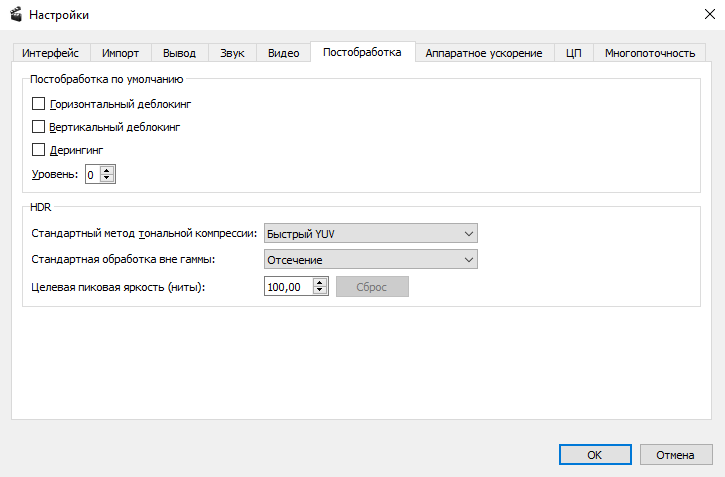Expand the Отсечение out-of-gamut dropdown
The width and height of the screenshot is (725, 477).
point(370,259)
